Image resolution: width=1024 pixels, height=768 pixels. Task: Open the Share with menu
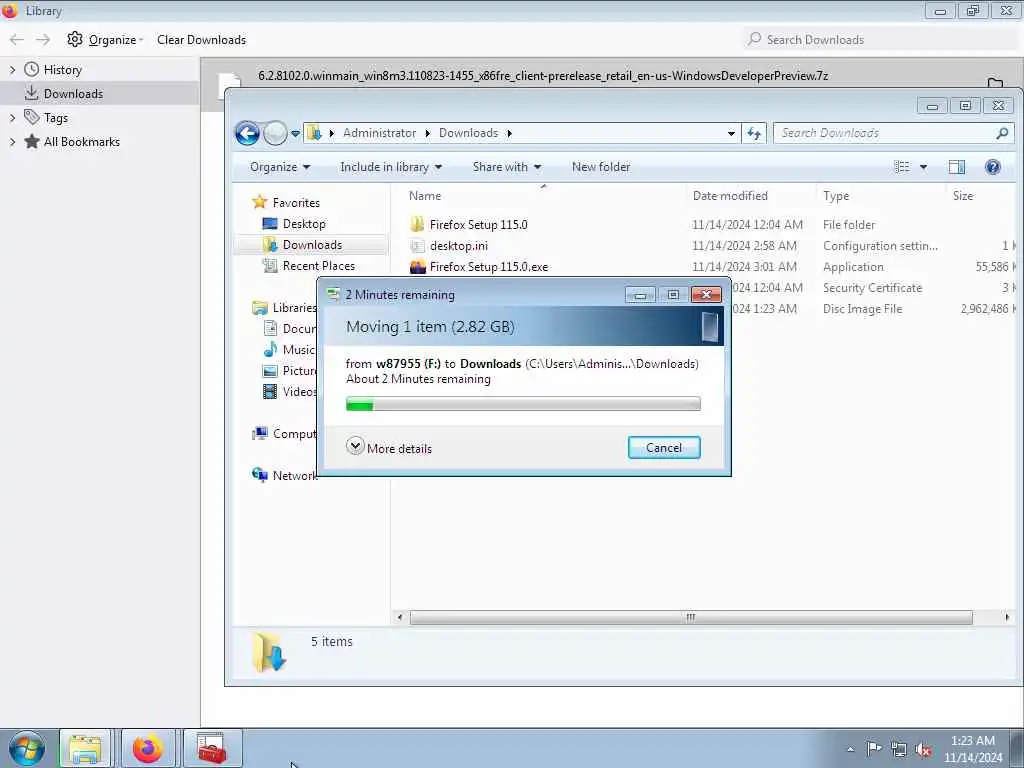[507, 167]
